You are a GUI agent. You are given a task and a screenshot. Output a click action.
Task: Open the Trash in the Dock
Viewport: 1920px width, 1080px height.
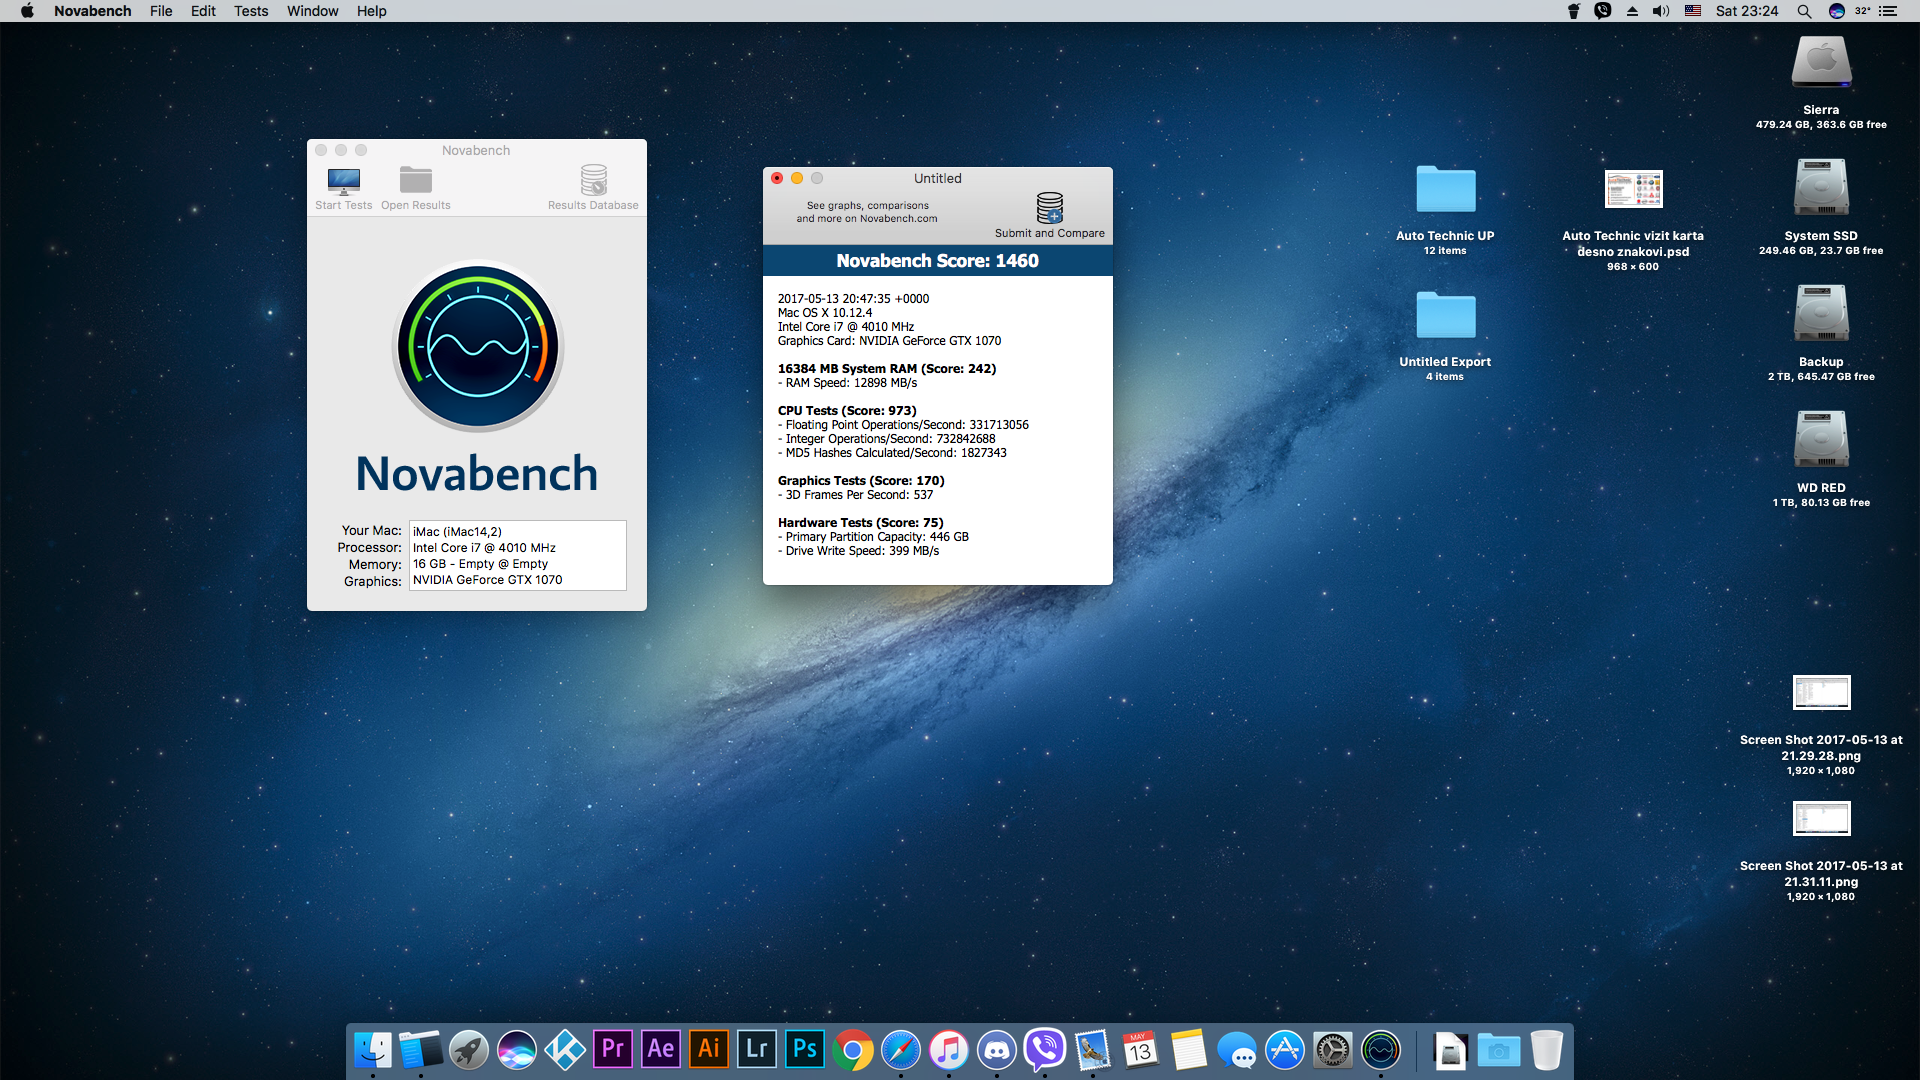pos(1546,1050)
